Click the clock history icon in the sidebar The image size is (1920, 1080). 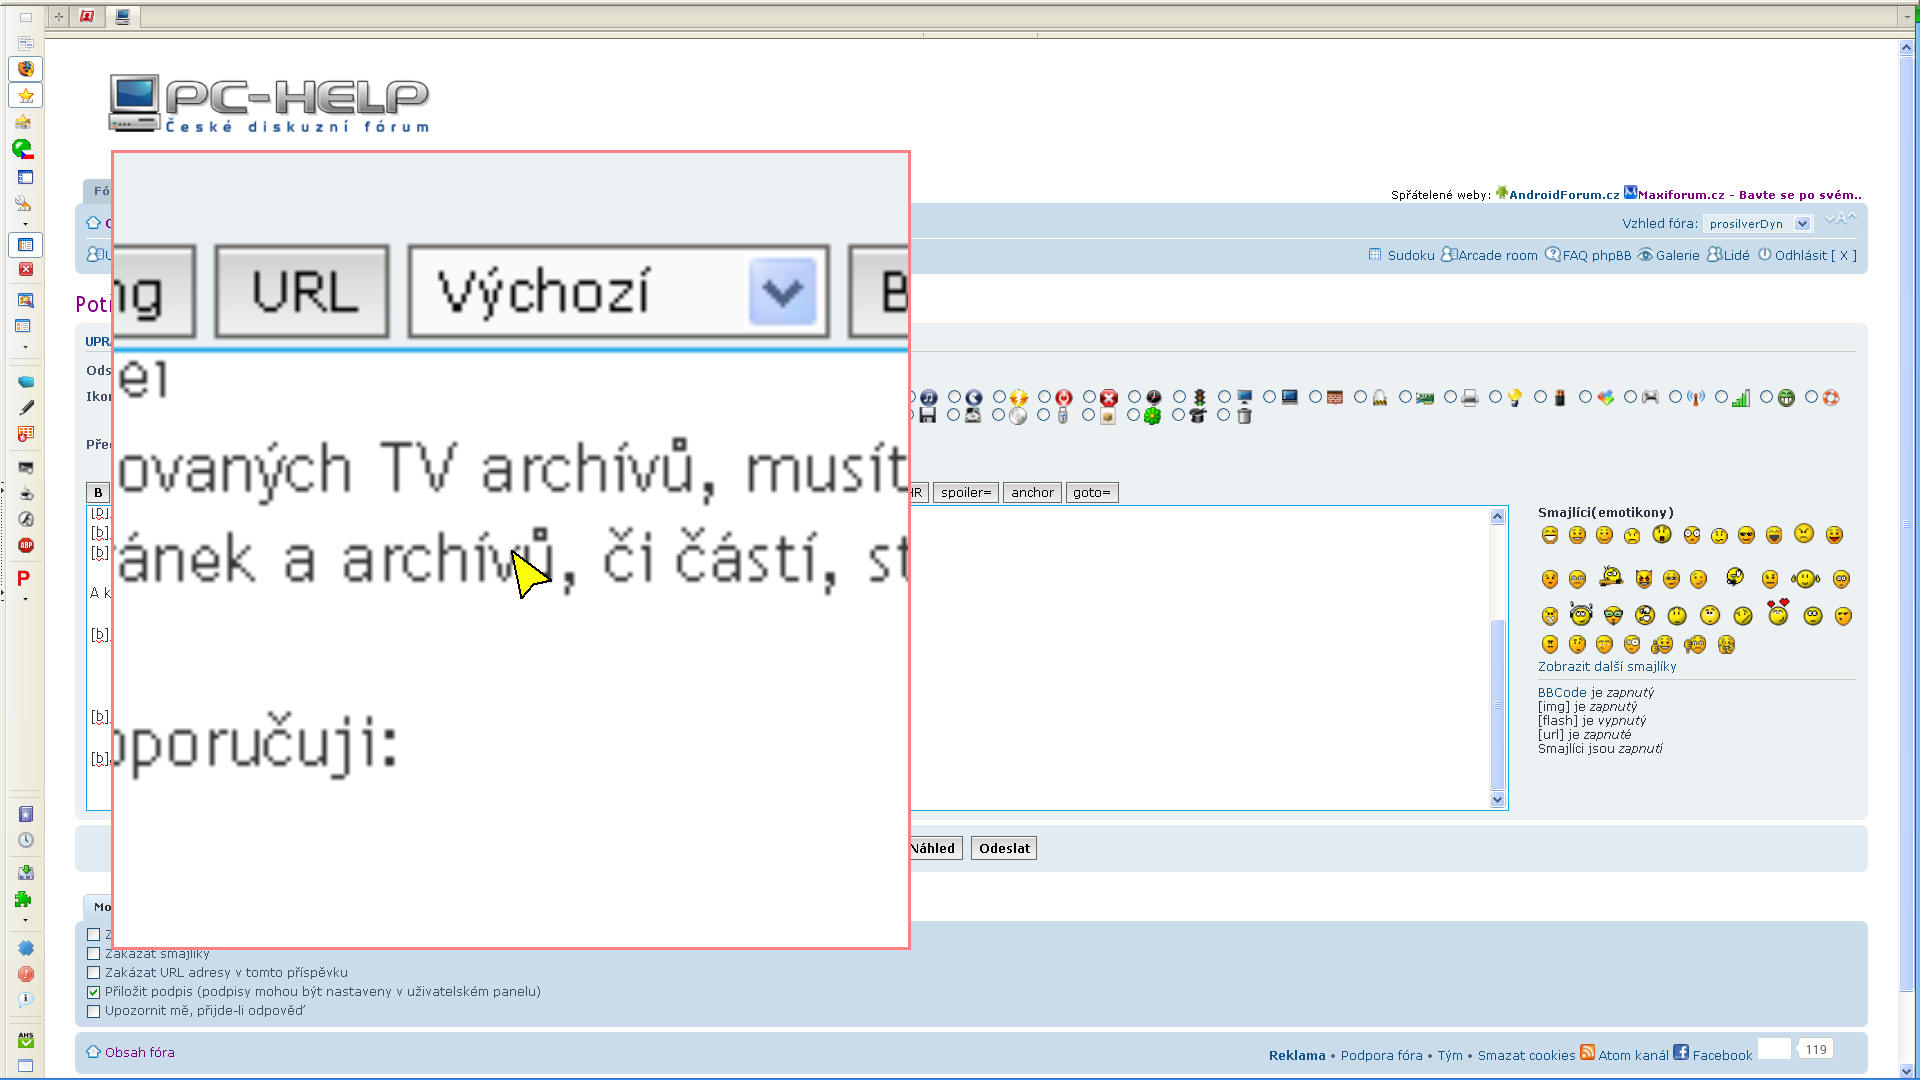click(26, 840)
